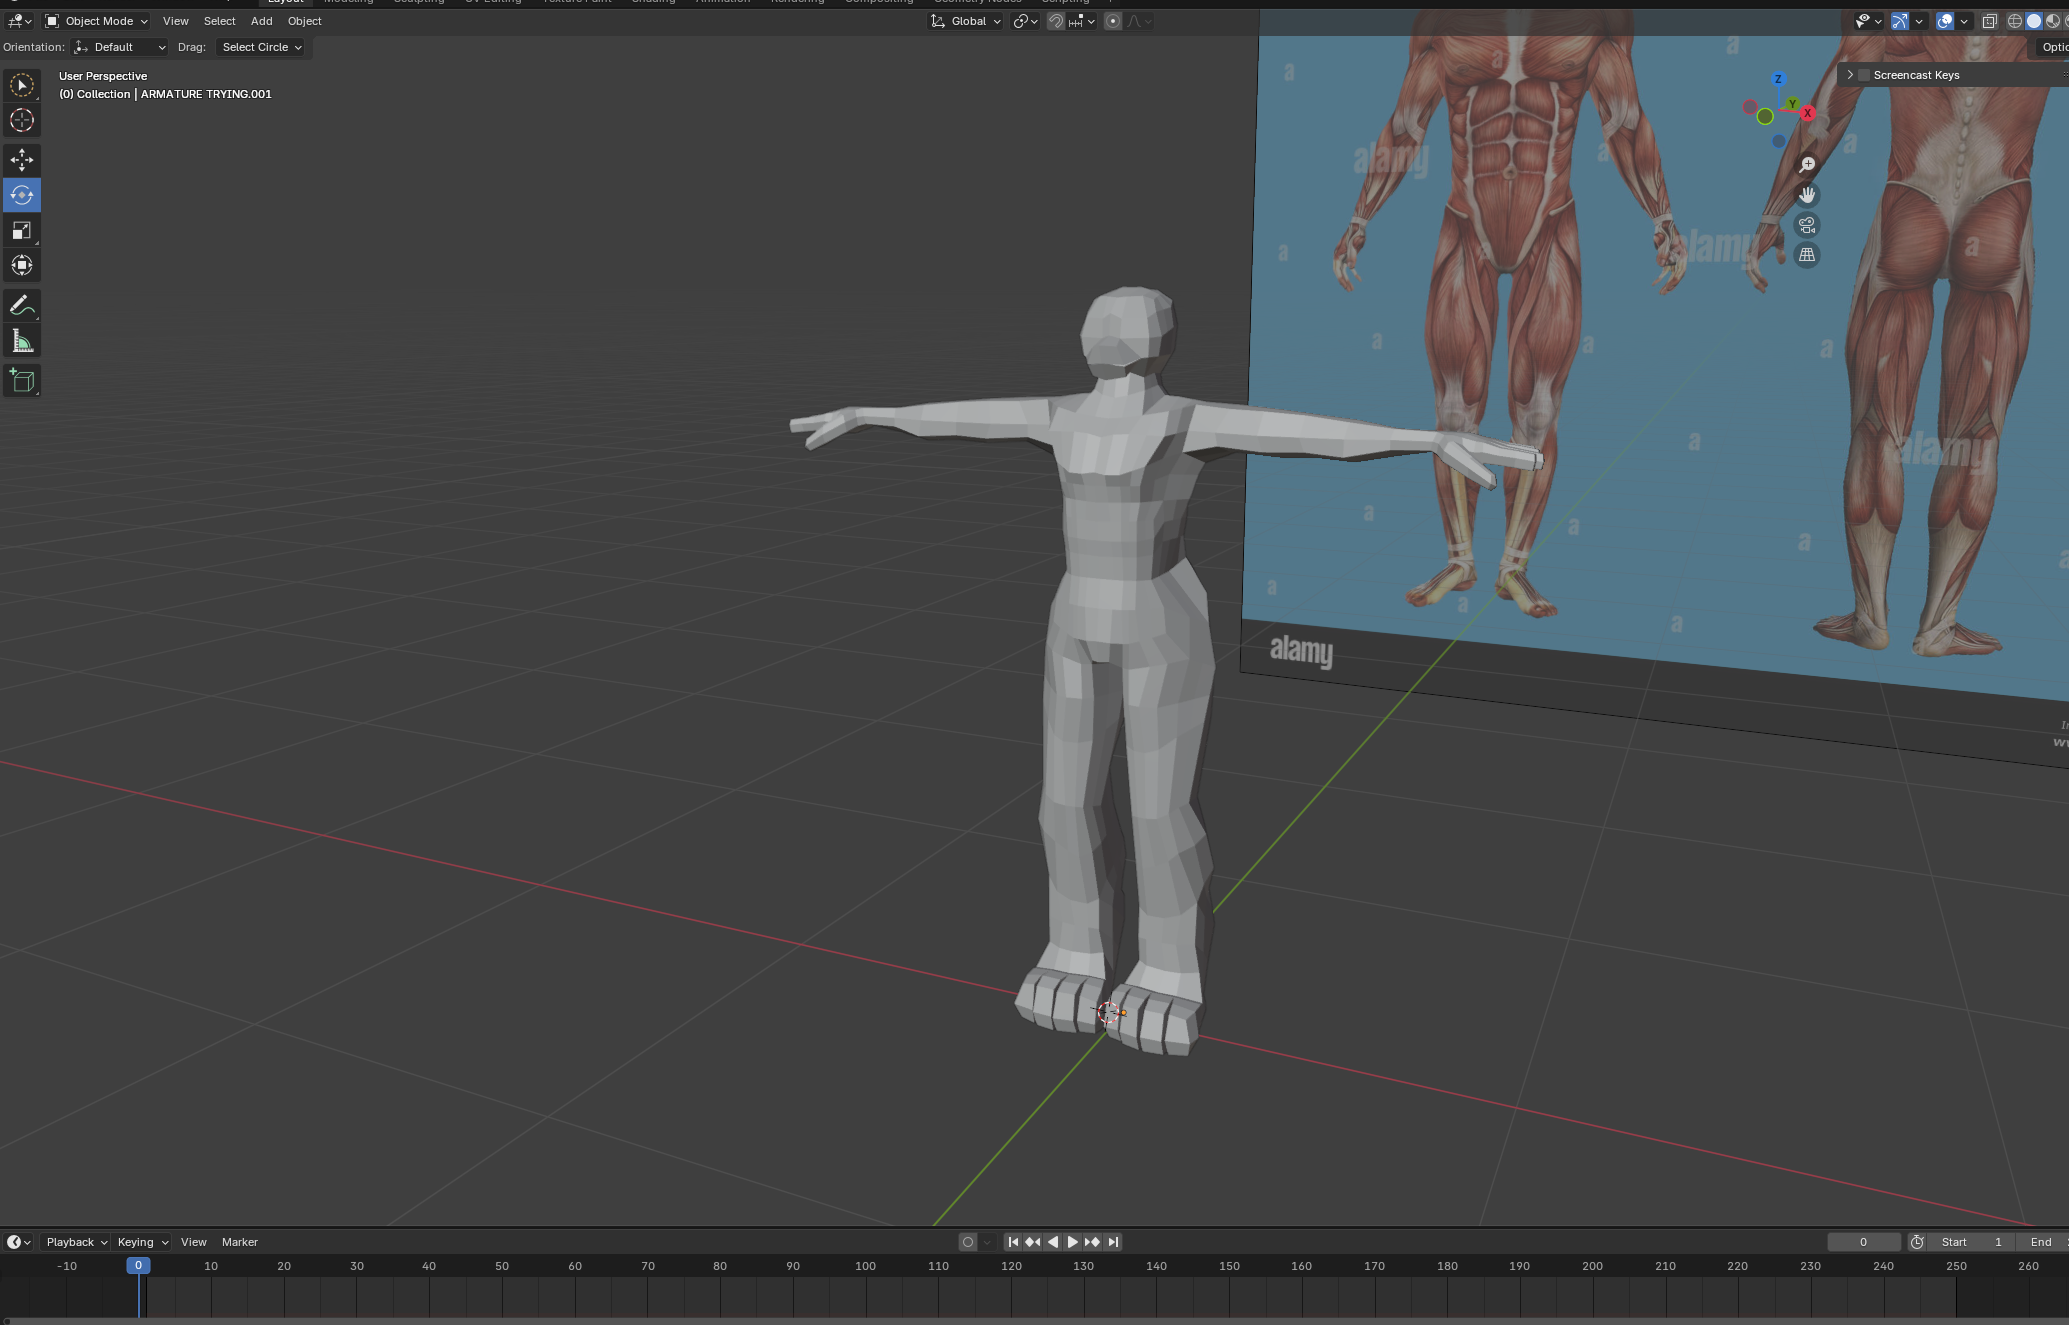Screen dimensions: 2069x1325
Task: Toggle the Screencast Keys checkbox
Action: point(1864,74)
